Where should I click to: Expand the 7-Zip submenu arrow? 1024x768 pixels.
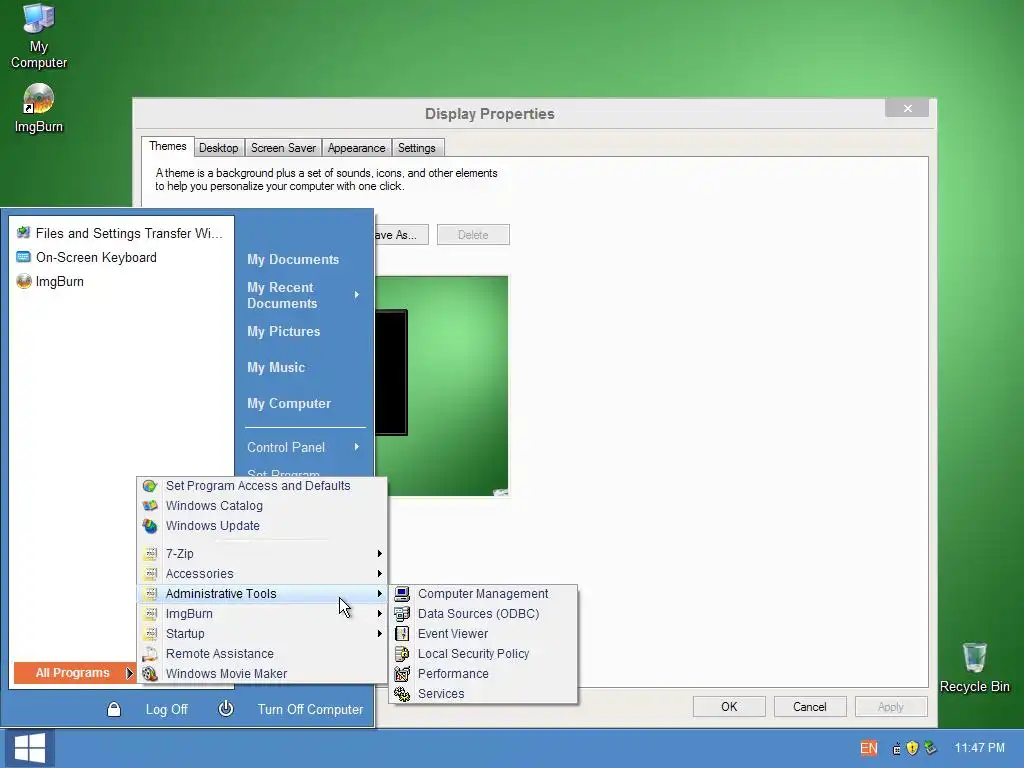point(379,554)
